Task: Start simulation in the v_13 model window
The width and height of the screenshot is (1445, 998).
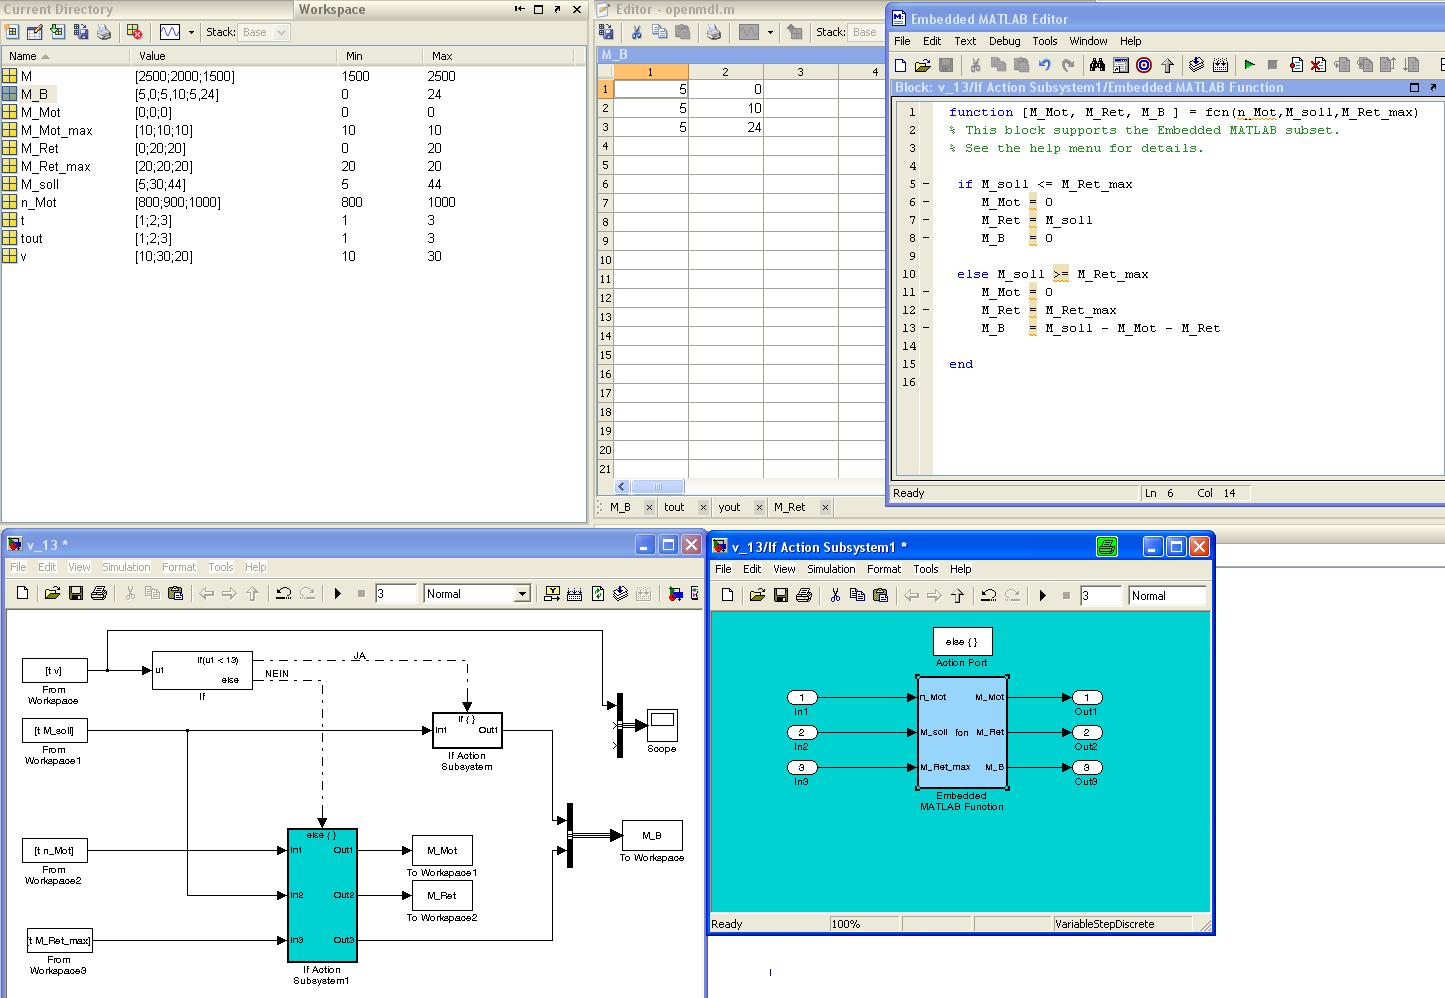Action: (x=338, y=594)
